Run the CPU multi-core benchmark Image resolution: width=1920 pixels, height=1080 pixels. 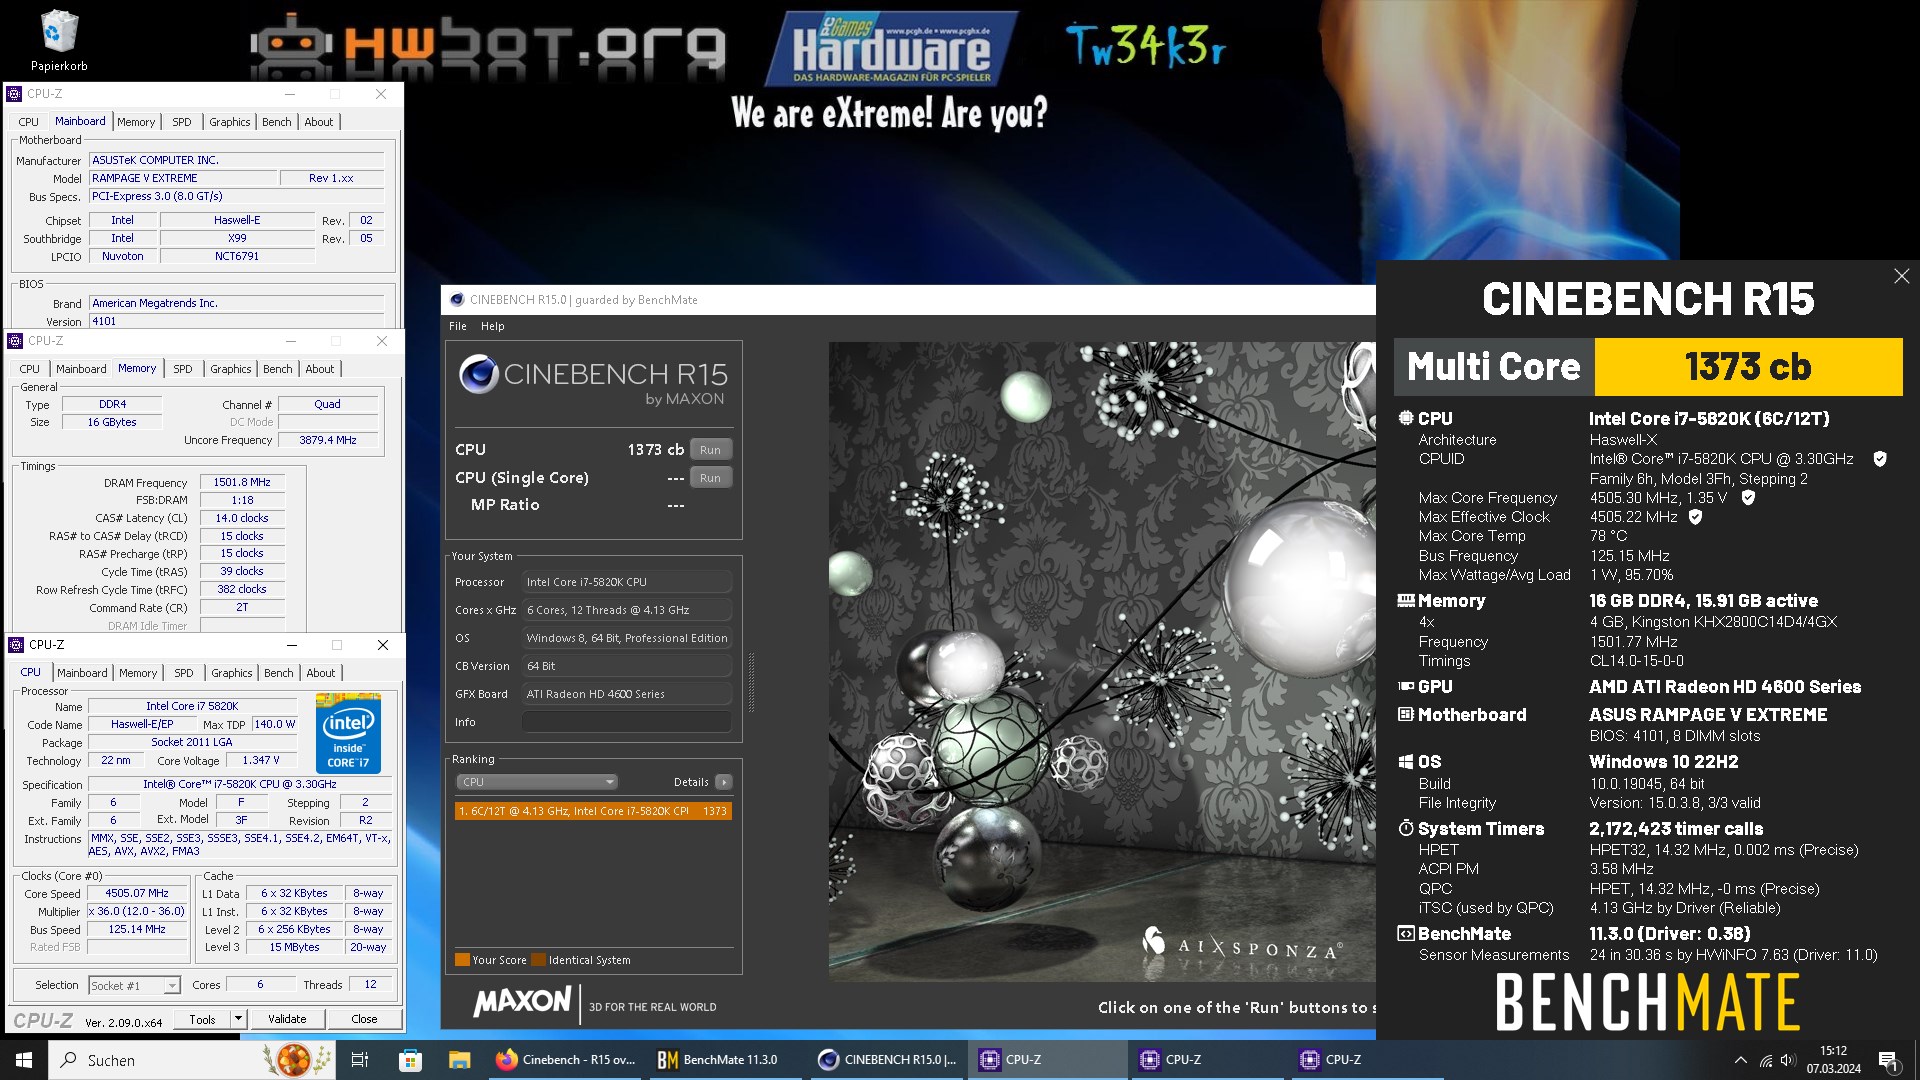point(710,450)
